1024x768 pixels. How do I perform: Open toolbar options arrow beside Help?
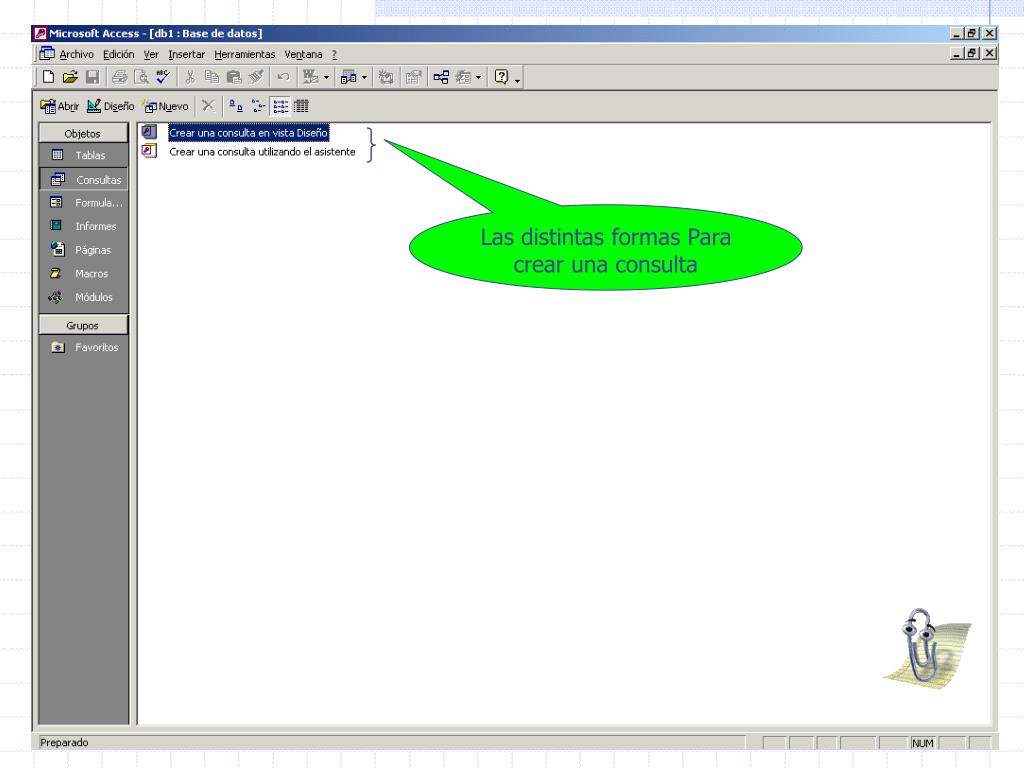[517, 80]
